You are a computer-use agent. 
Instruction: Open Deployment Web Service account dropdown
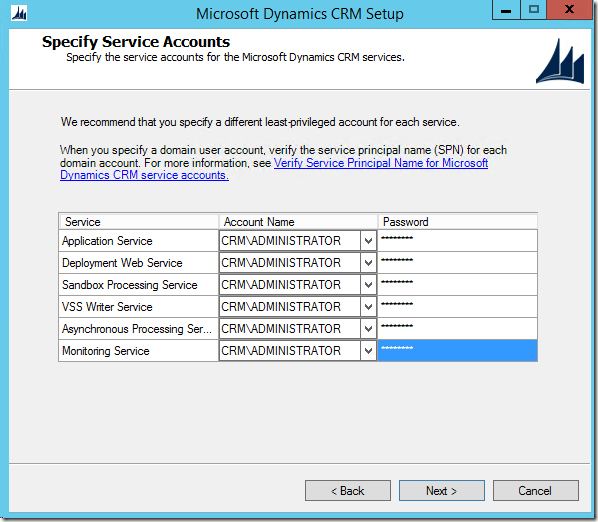(368, 263)
